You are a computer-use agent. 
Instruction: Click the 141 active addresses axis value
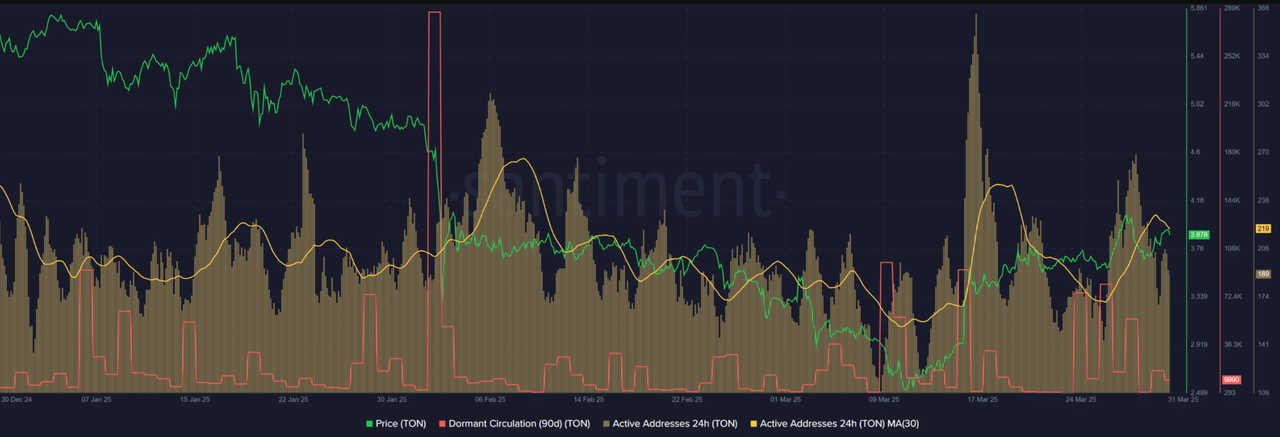[x=1262, y=344]
